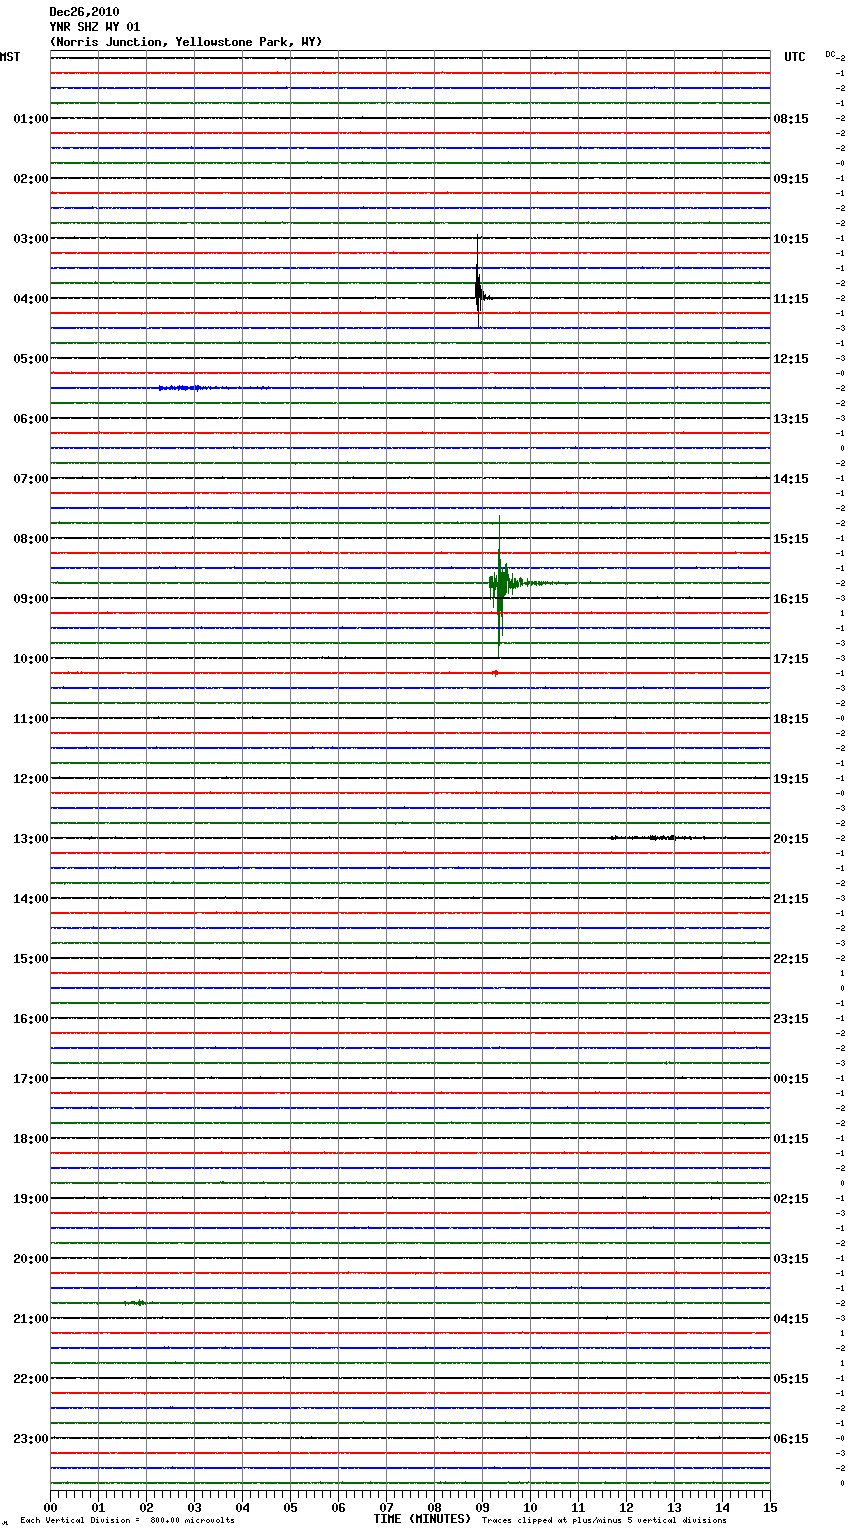The image size is (850, 1534).
Task: Click the 00 minute tick on bottom axis
Action: (x=50, y=1507)
